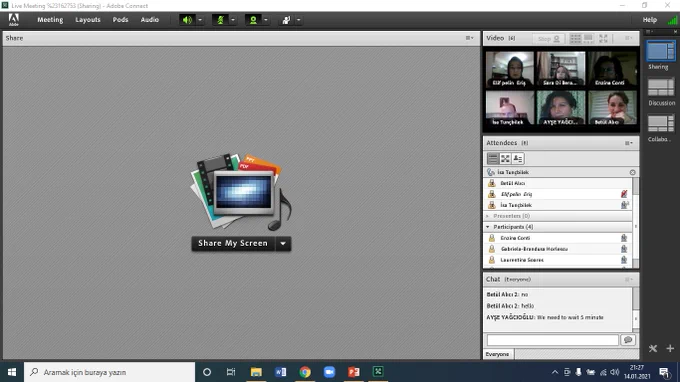Select the Everyone chat tab
Image resolution: width=680 pixels, height=382 pixels.
pos(497,354)
